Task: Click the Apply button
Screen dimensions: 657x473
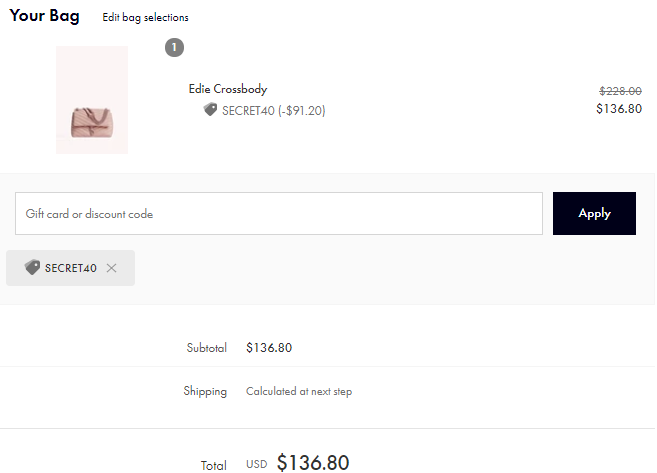Action: point(594,213)
